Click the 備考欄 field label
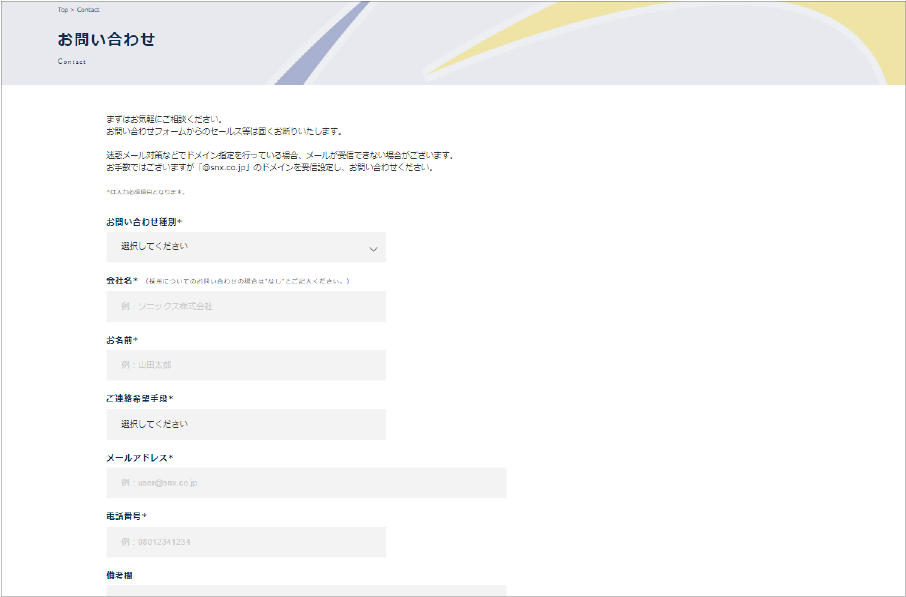 pyautogui.click(x=120, y=575)
